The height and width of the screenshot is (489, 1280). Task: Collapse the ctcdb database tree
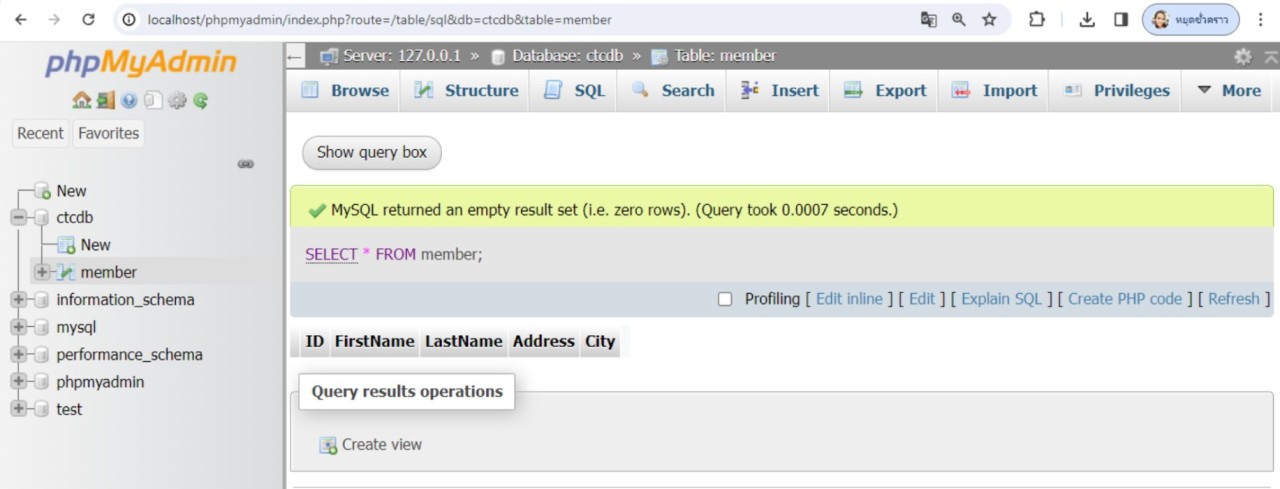point(18,217)
